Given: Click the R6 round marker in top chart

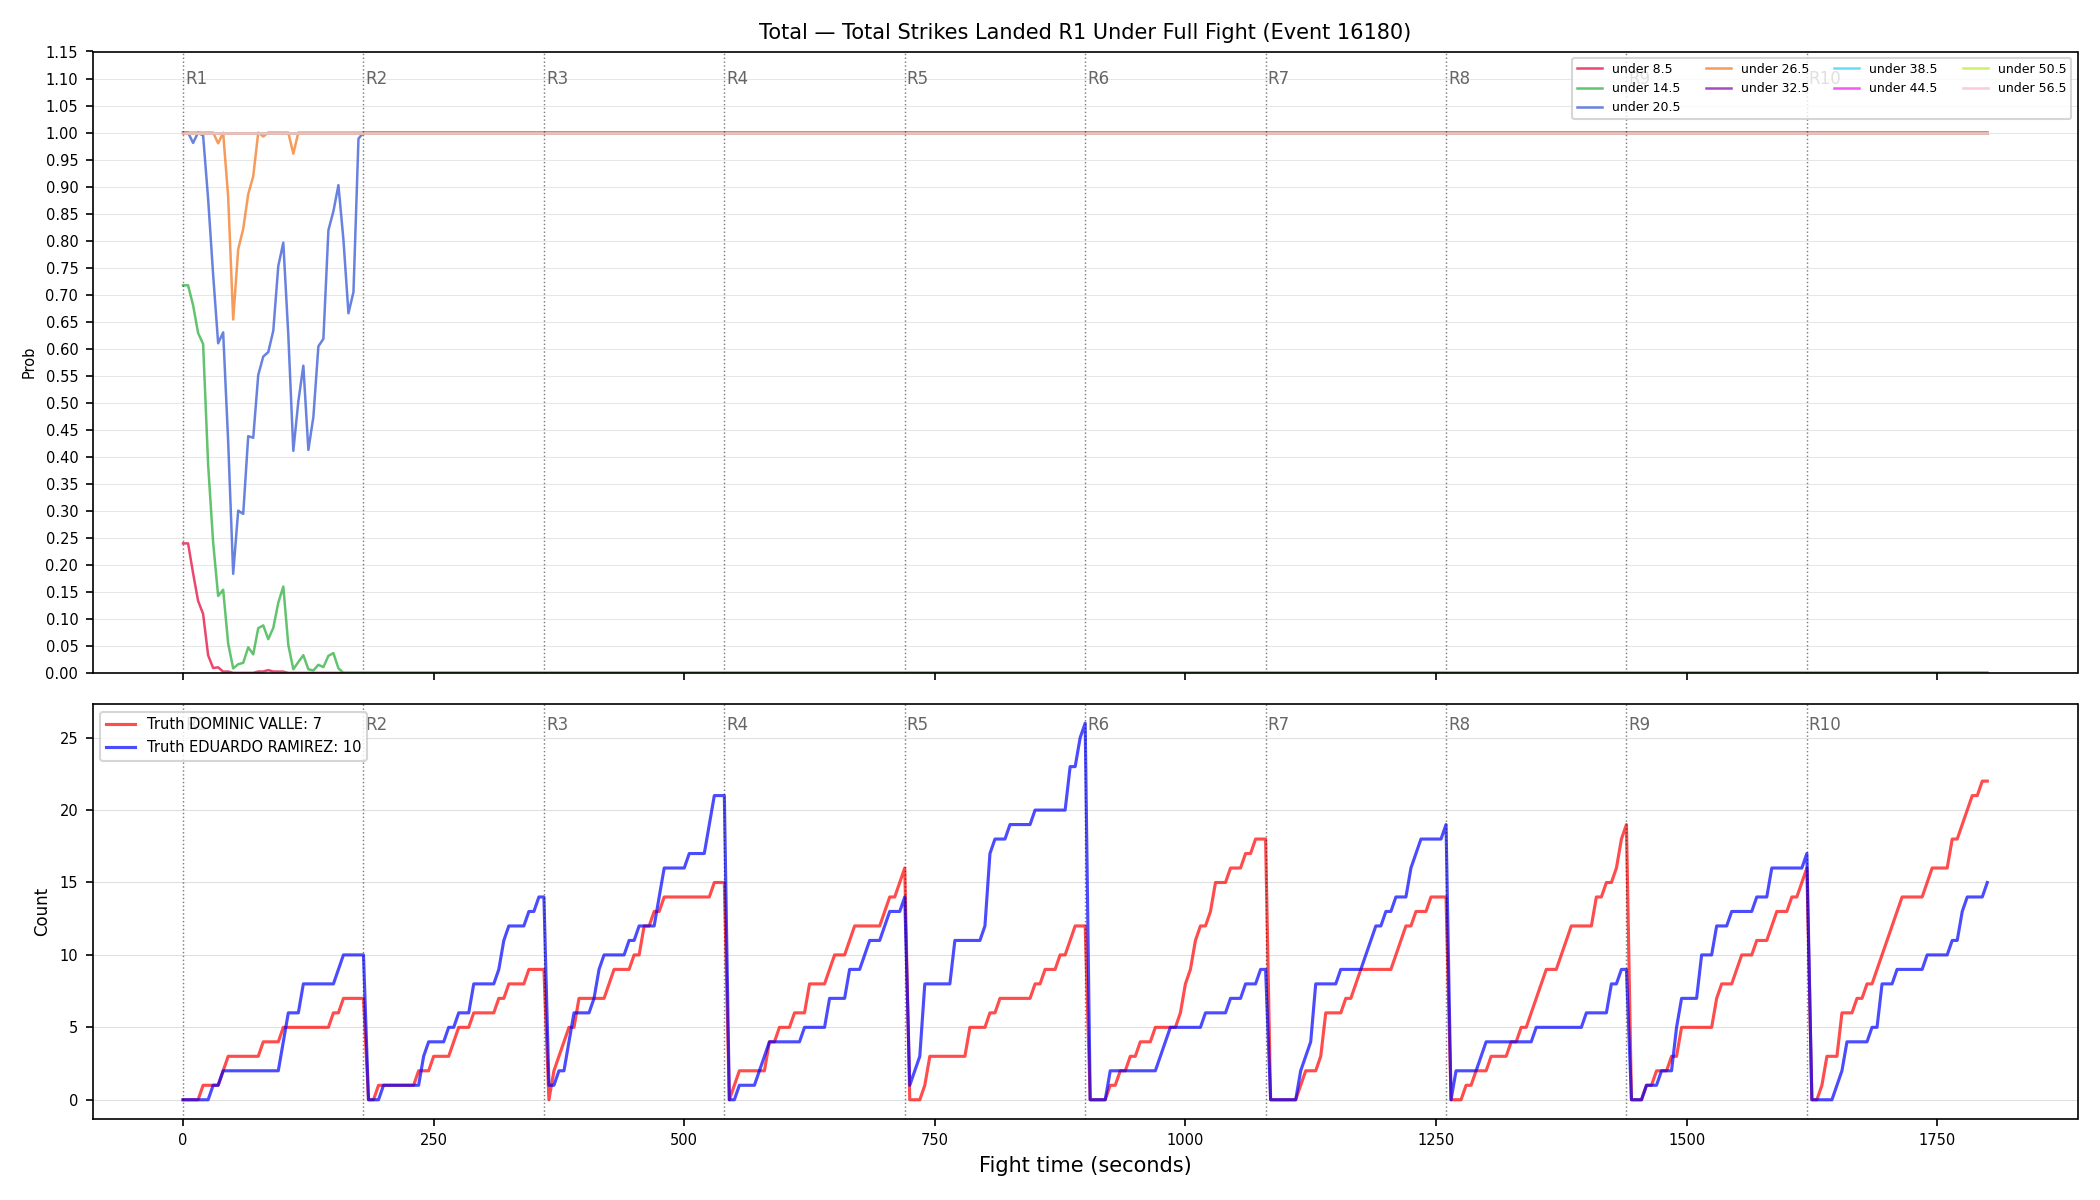Looking at the screenshot, I should click(x=1098, y=78).
